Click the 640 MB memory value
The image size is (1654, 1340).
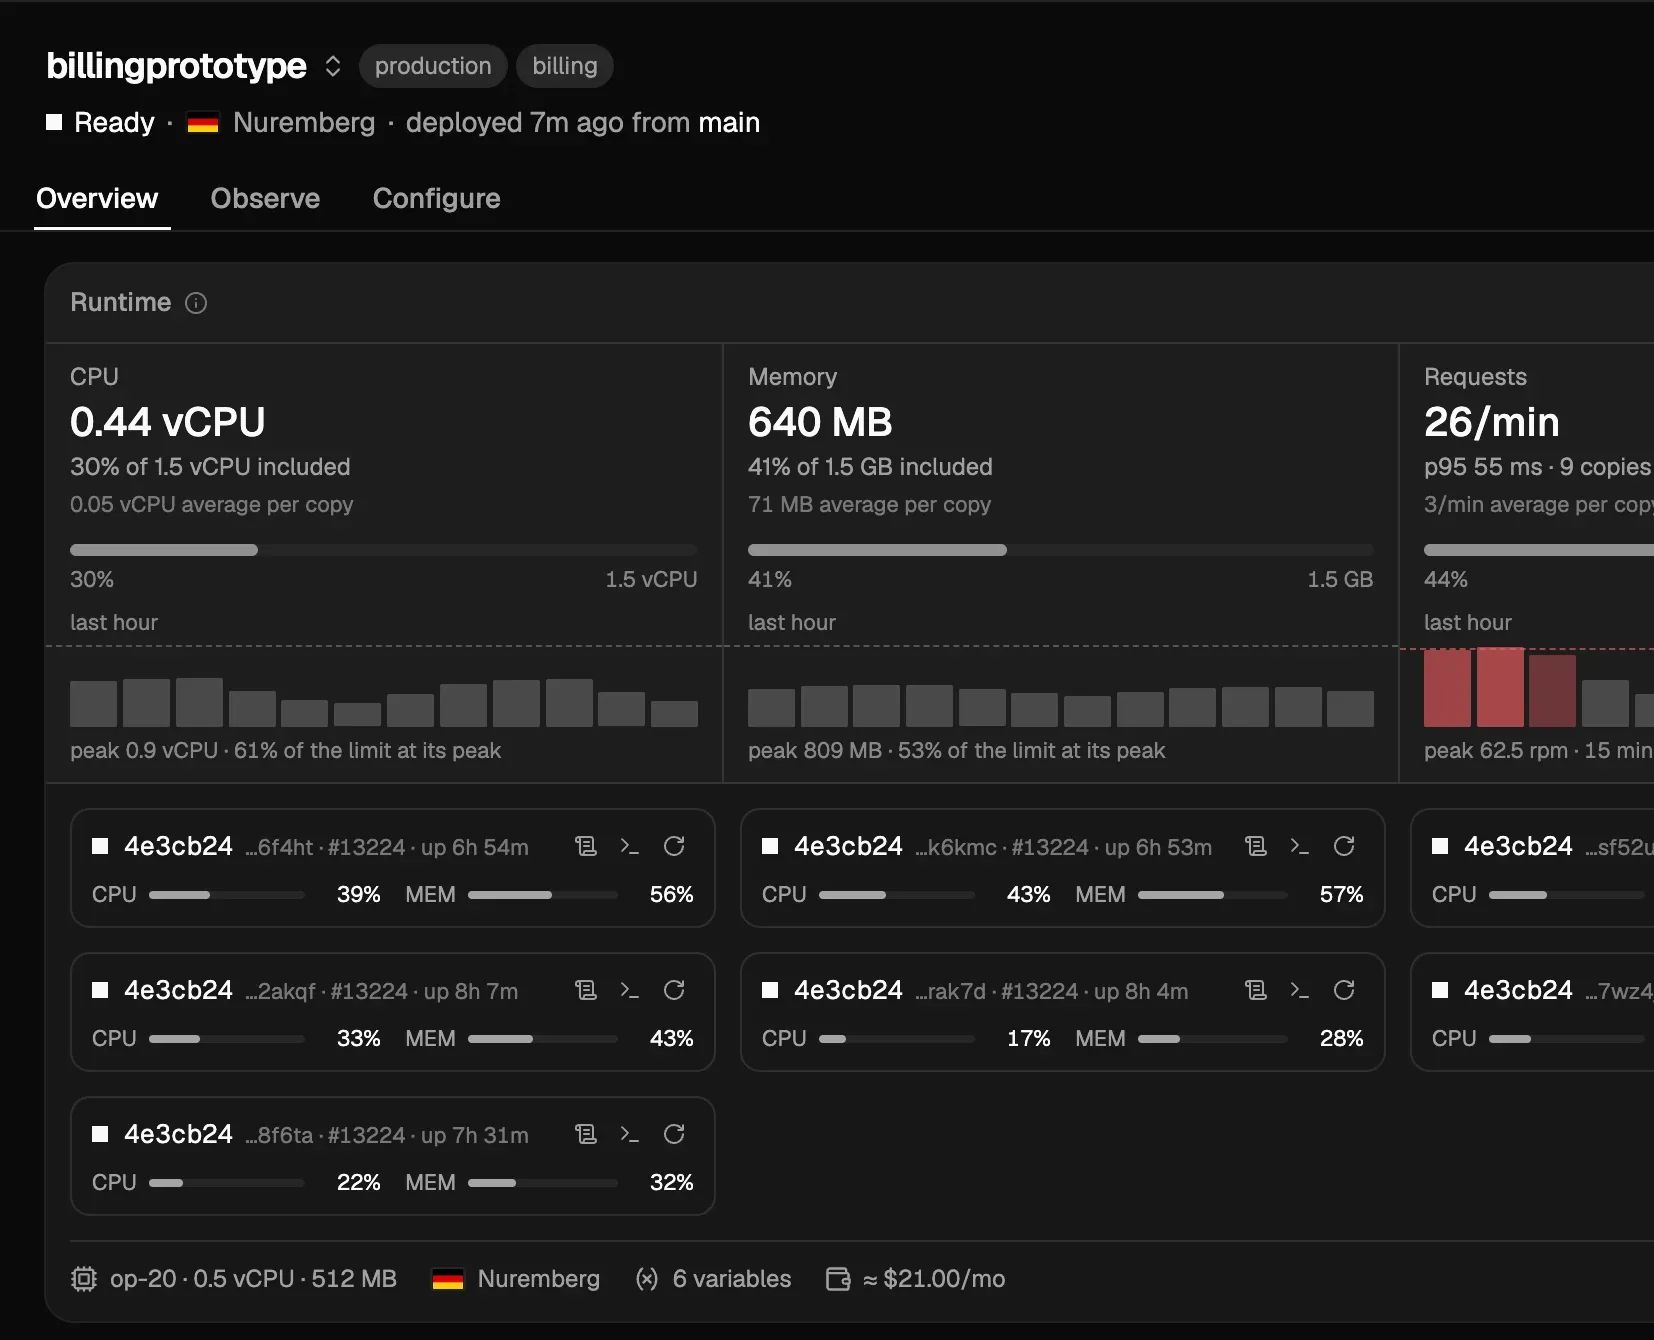pyautogui.click(x=820, y=422)
